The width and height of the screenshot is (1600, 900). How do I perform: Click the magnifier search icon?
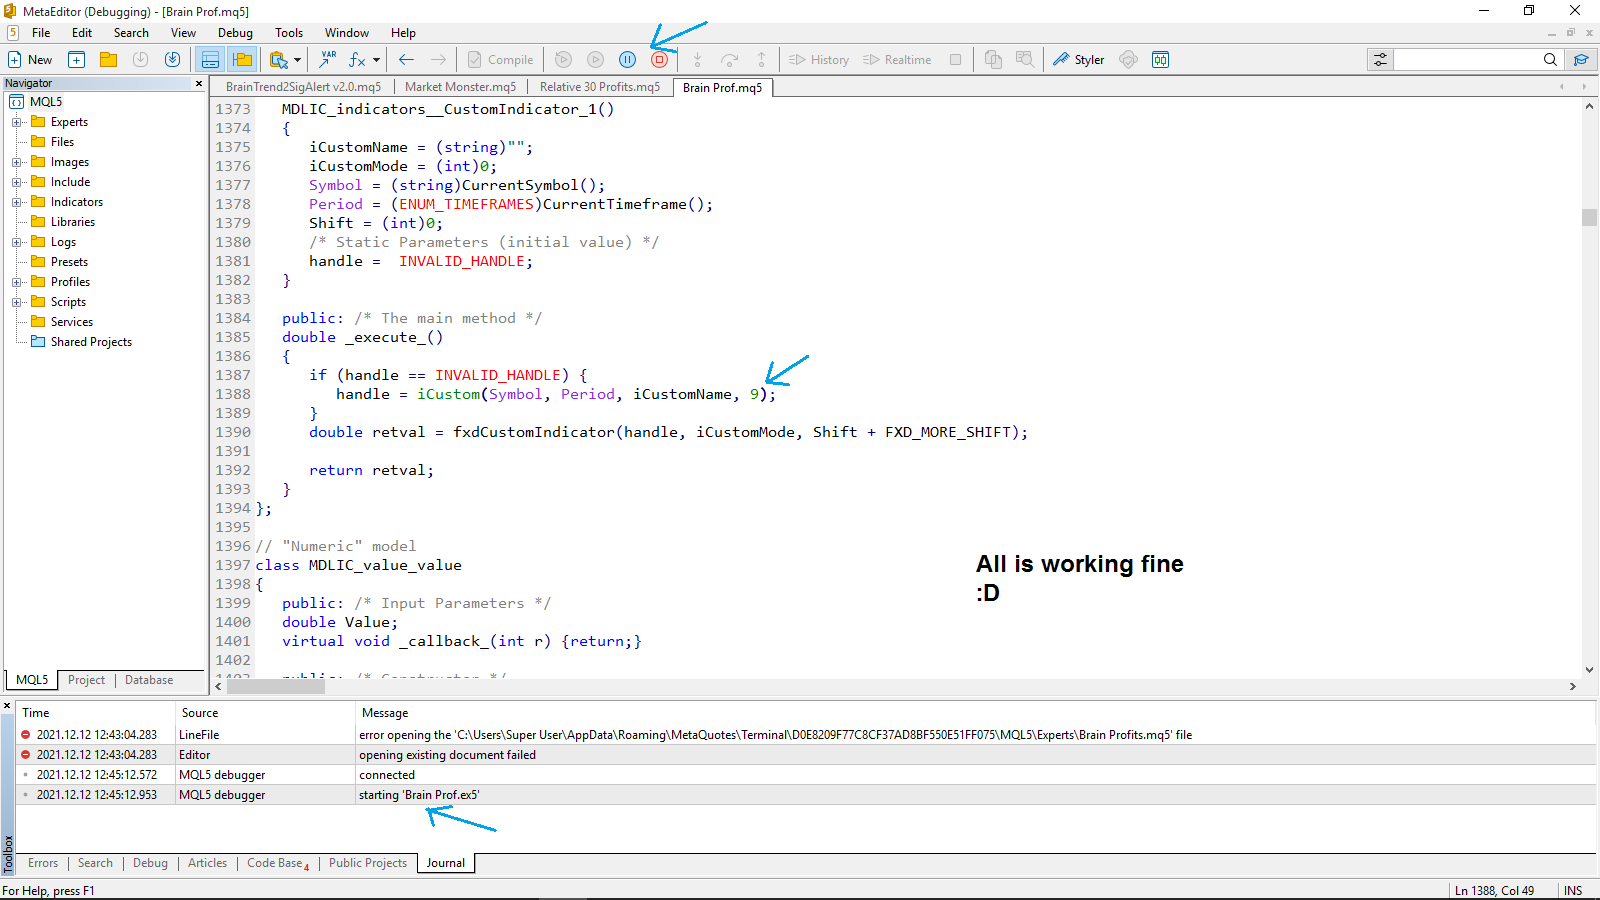tap(1550, 59)
